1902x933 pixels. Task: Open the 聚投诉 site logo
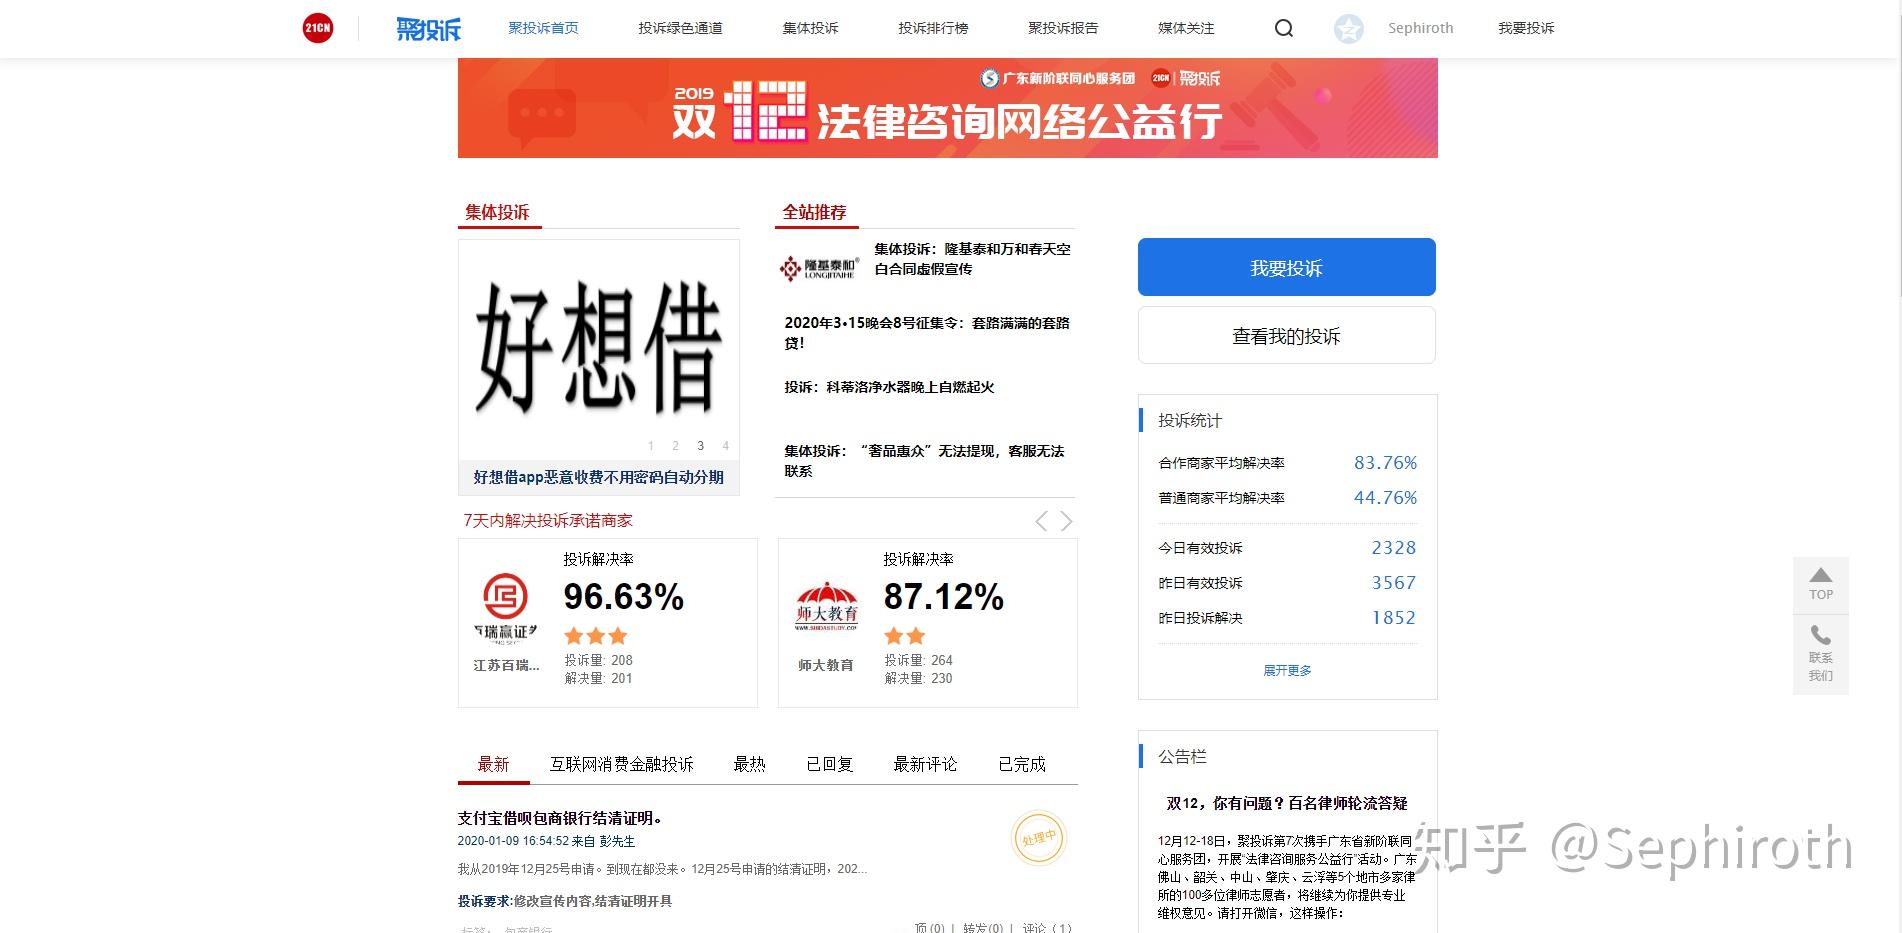coord(429,29)
